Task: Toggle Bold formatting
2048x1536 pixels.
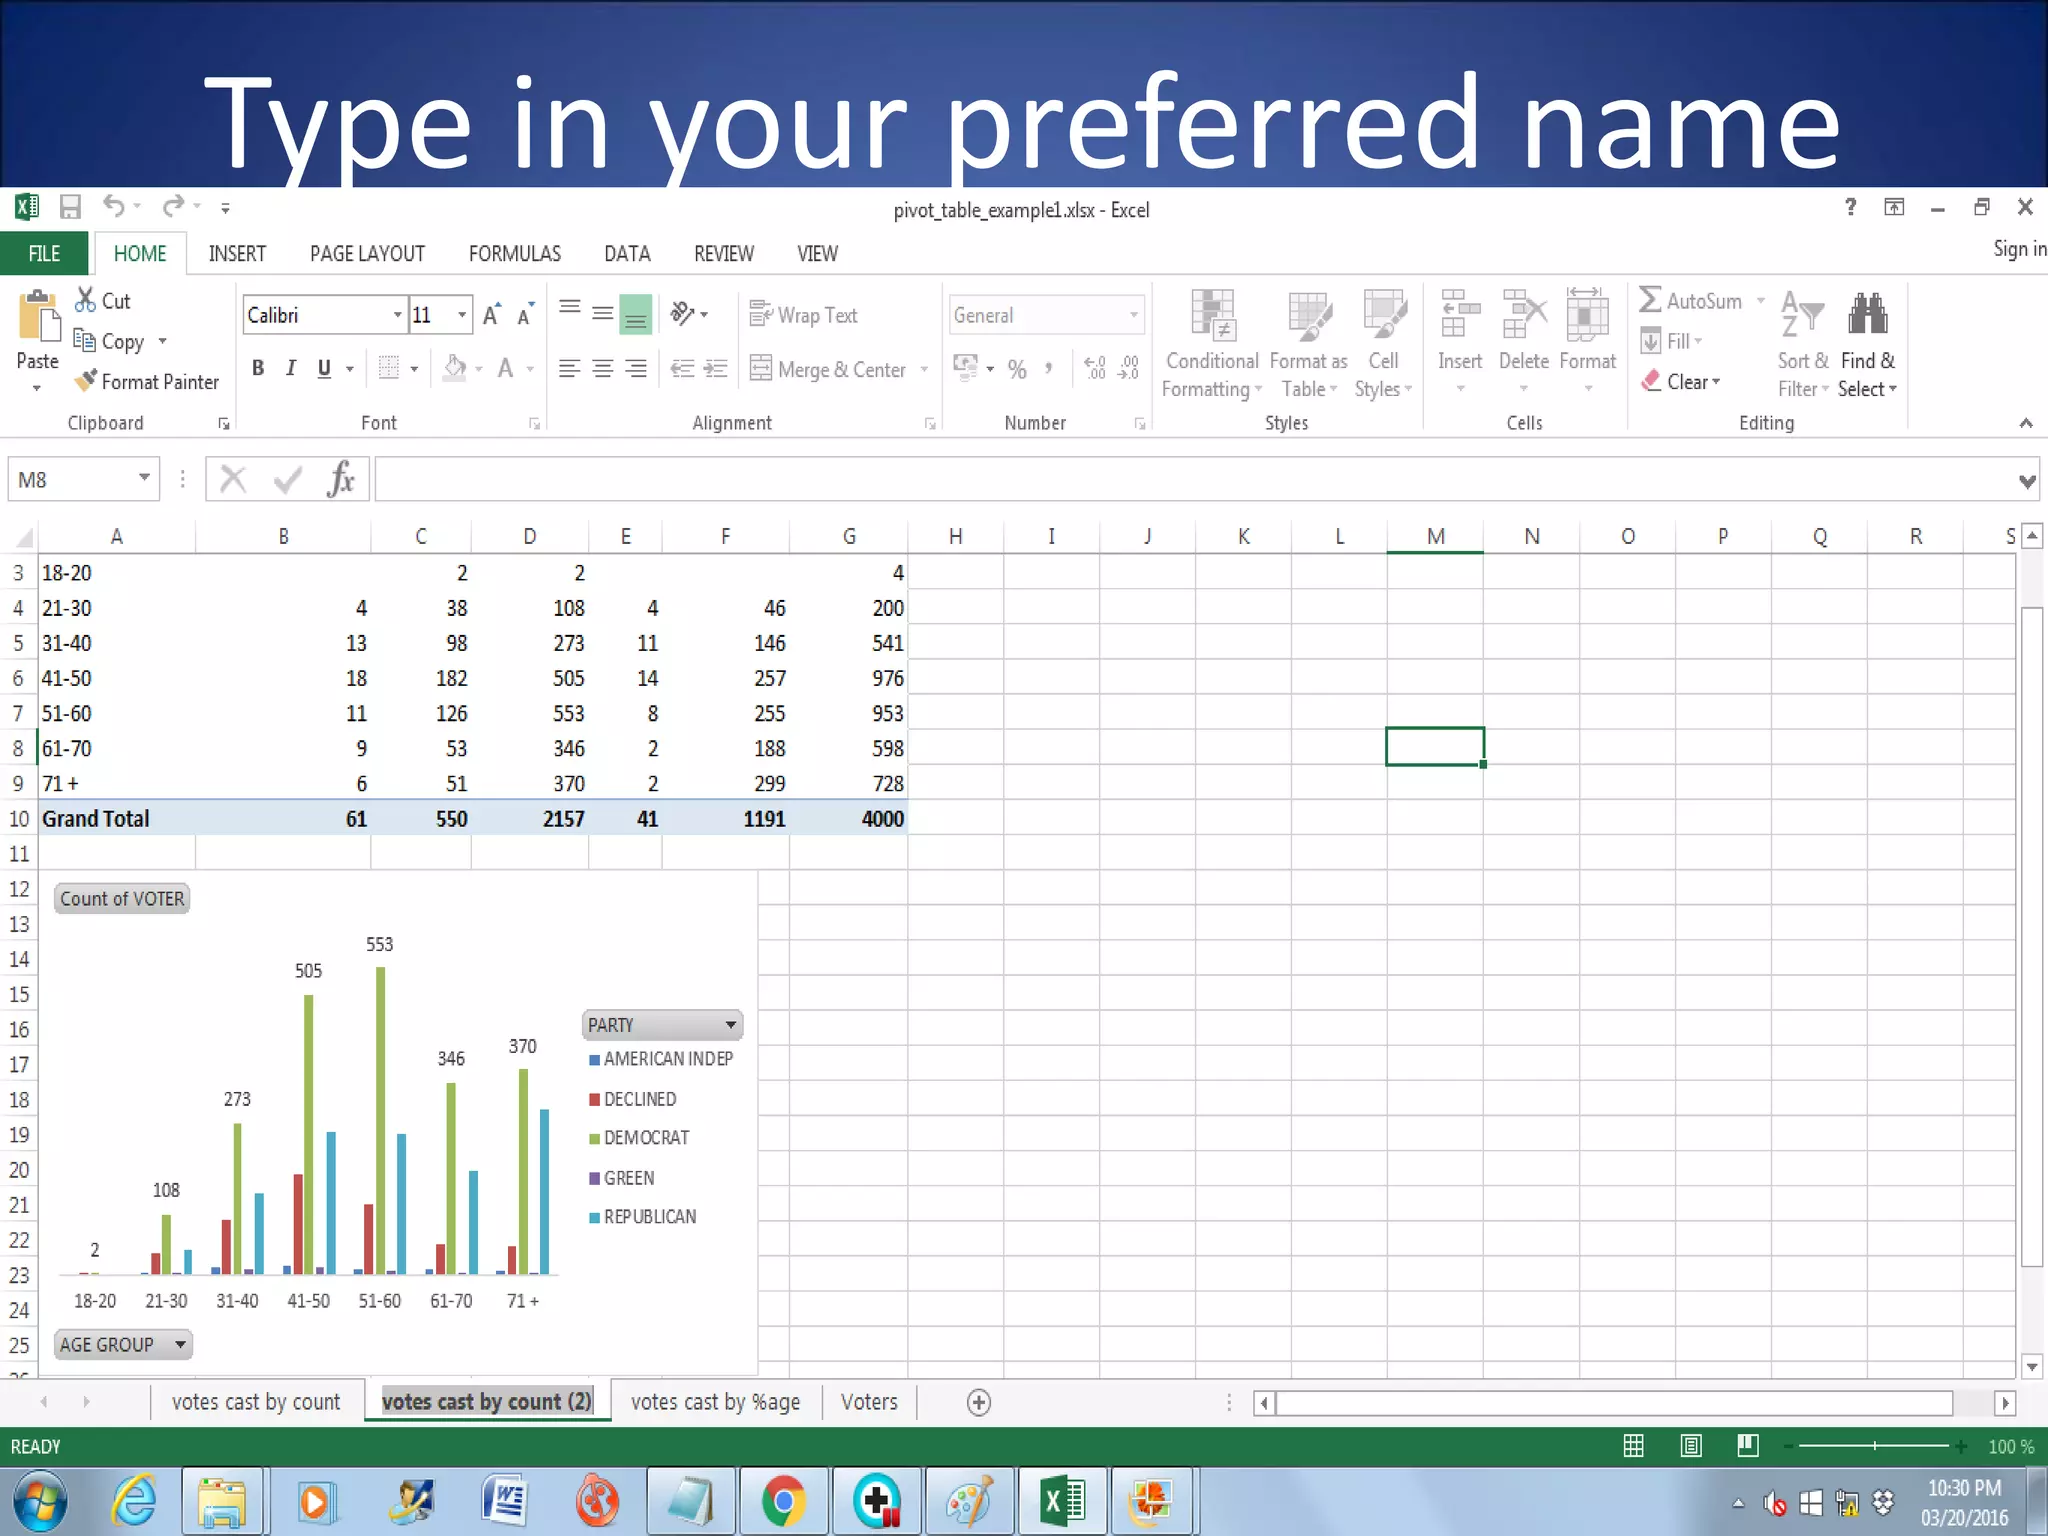Action: point(258,368)
